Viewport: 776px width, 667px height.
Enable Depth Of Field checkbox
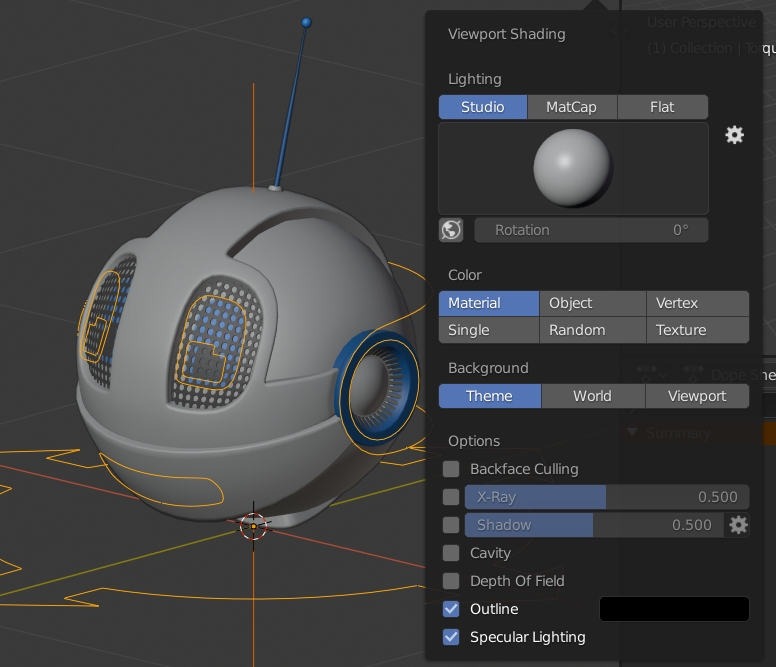point(451,581)
